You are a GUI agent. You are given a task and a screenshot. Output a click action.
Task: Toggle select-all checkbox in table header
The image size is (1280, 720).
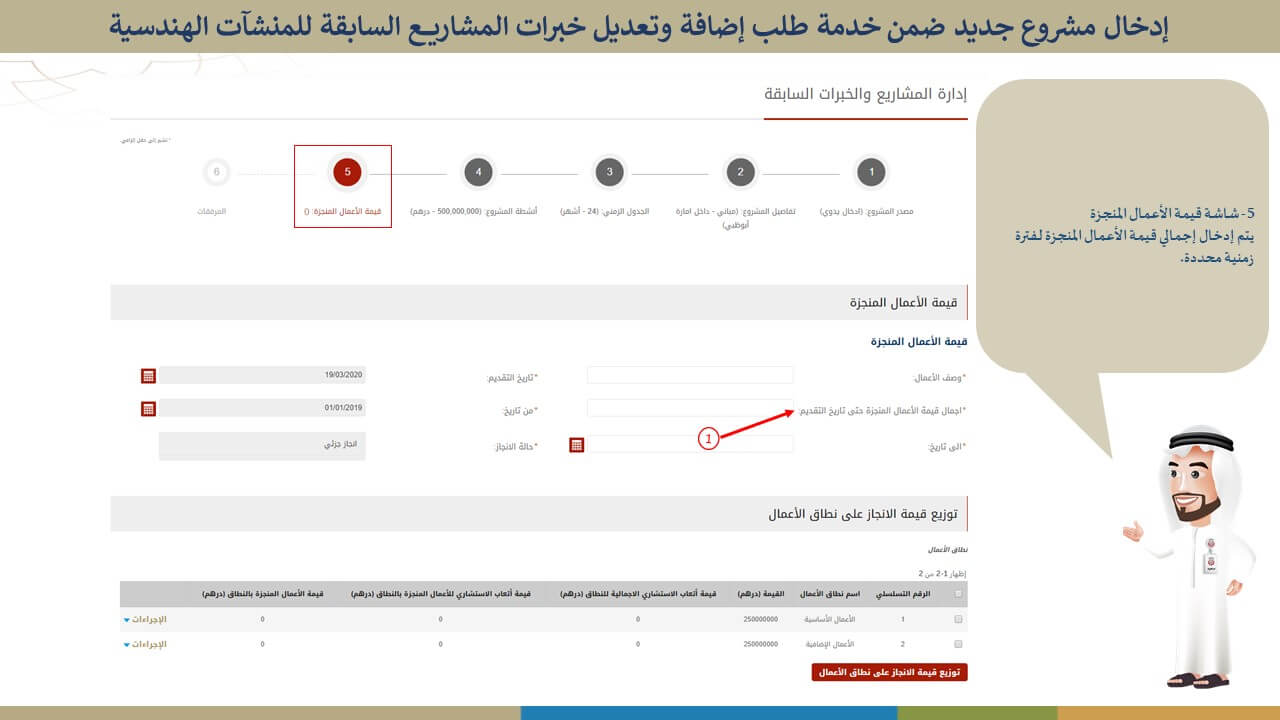(x=959, y=594)
